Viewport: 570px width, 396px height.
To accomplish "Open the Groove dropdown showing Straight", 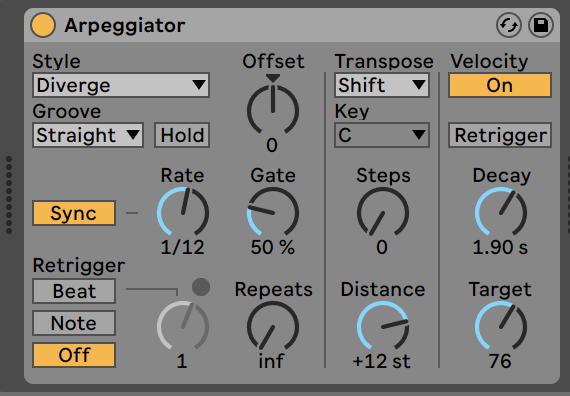I will (x=88, y=135).
